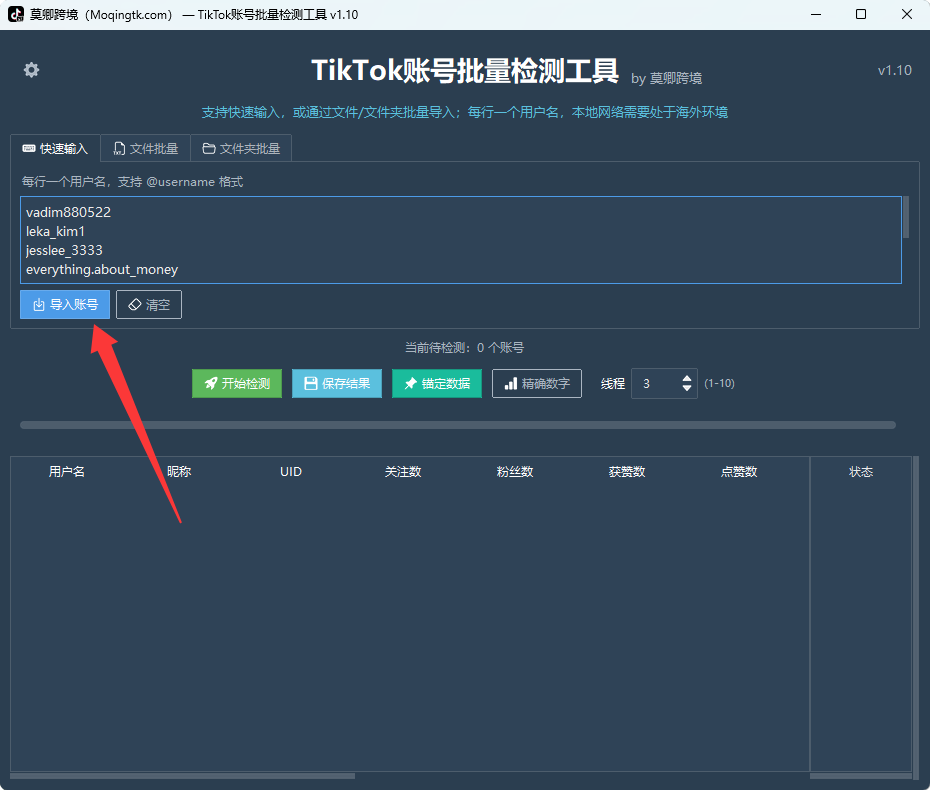Switch to the 文件批量 tab
Viewport: 930px width, 790px height.
point(146,148)
